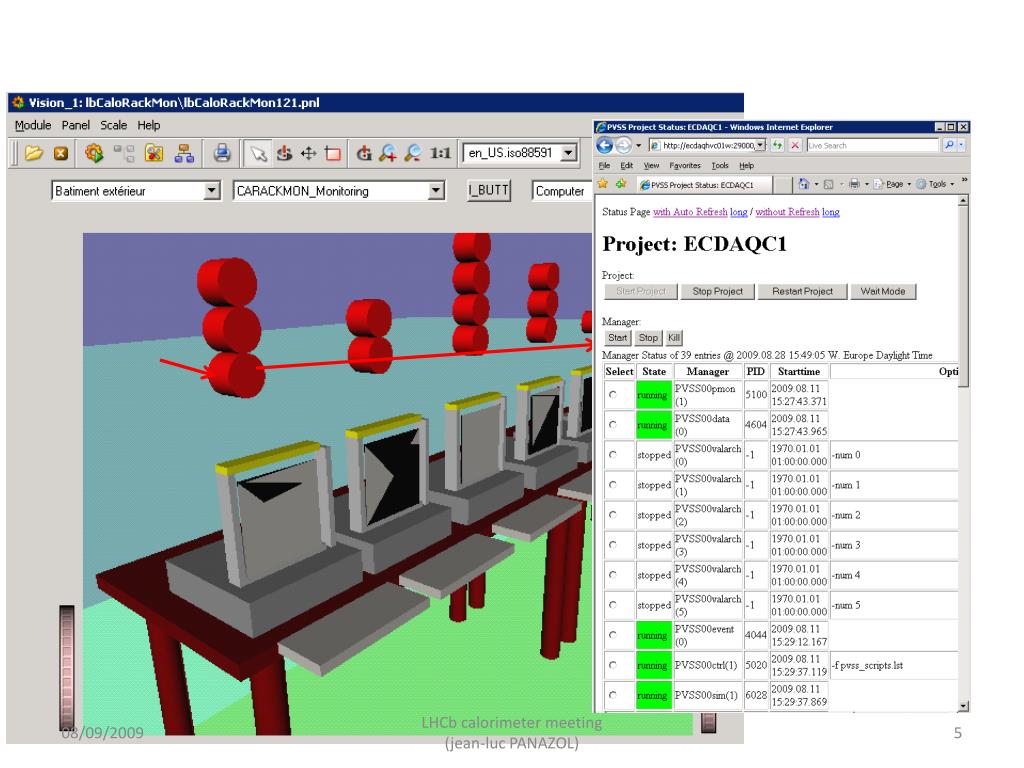Click the Wait Mode button
The height and width of the screenshot is (768, 1024).
[883, 291]
